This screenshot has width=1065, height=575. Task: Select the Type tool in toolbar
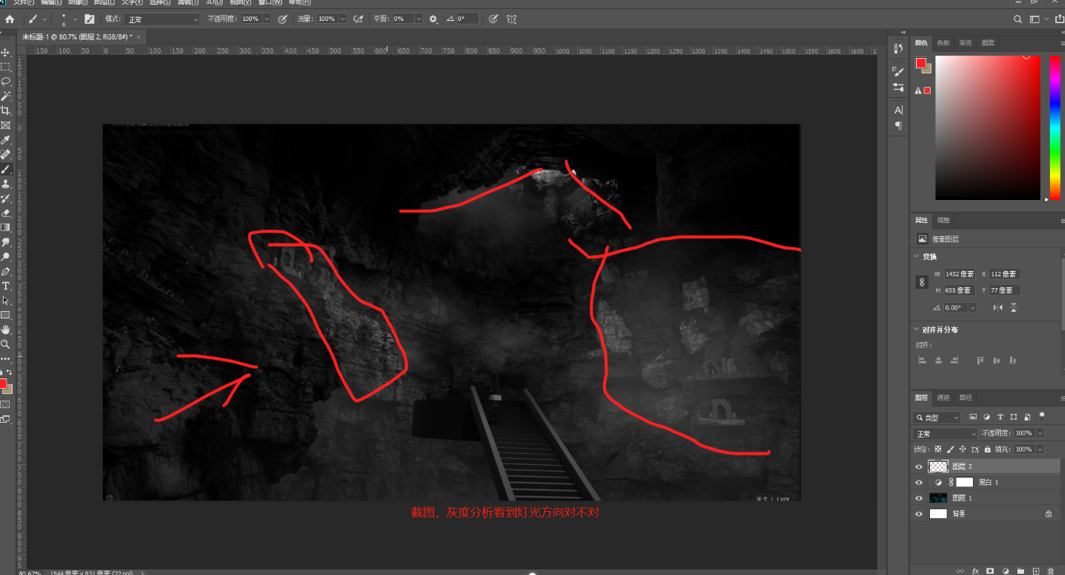(x=6, y=286)
